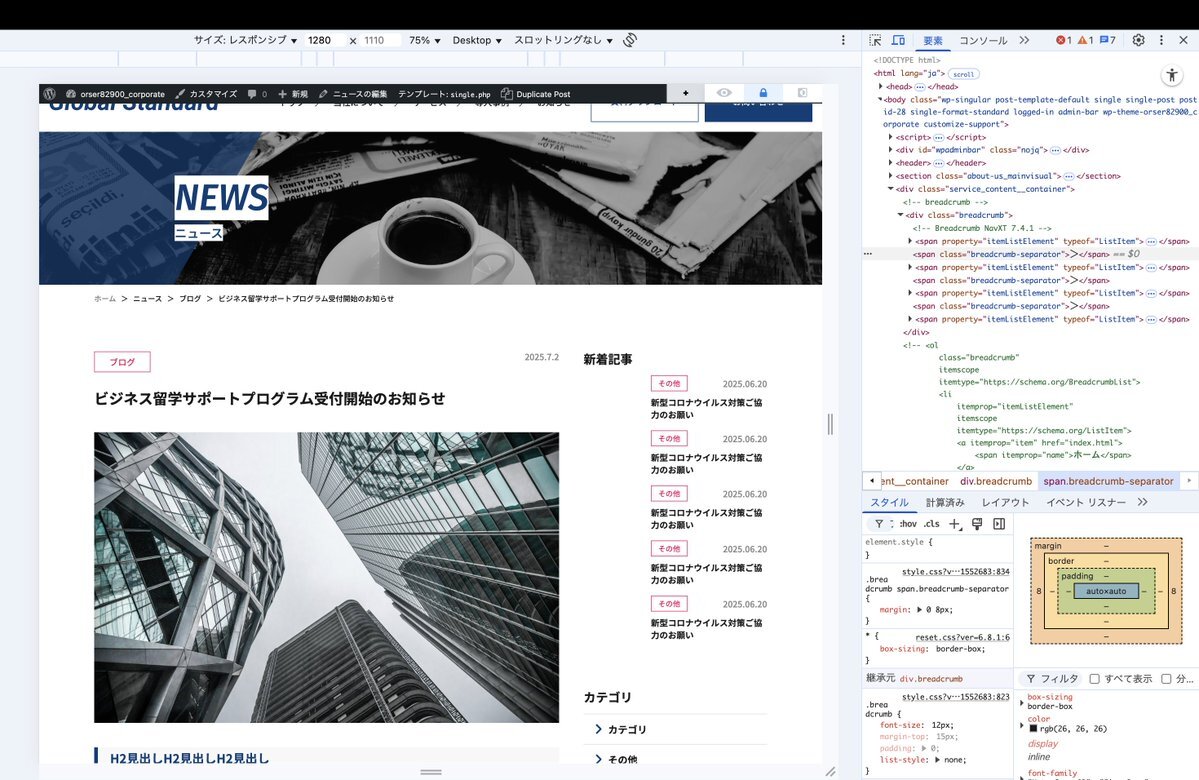Viewport: 1199px width, 780px height.
Task: Click 新規 to add new content
Action: tap(293, 94)
